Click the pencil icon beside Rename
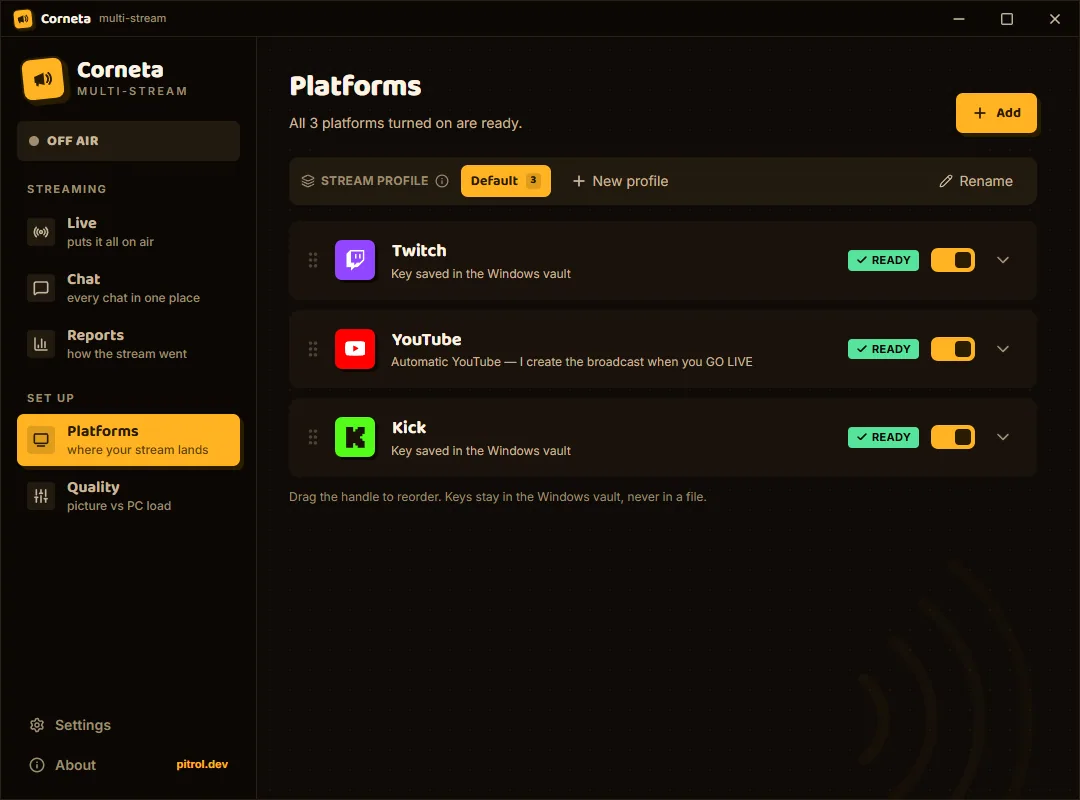The width and height of the screenshot is (1080, 800). 946,181
